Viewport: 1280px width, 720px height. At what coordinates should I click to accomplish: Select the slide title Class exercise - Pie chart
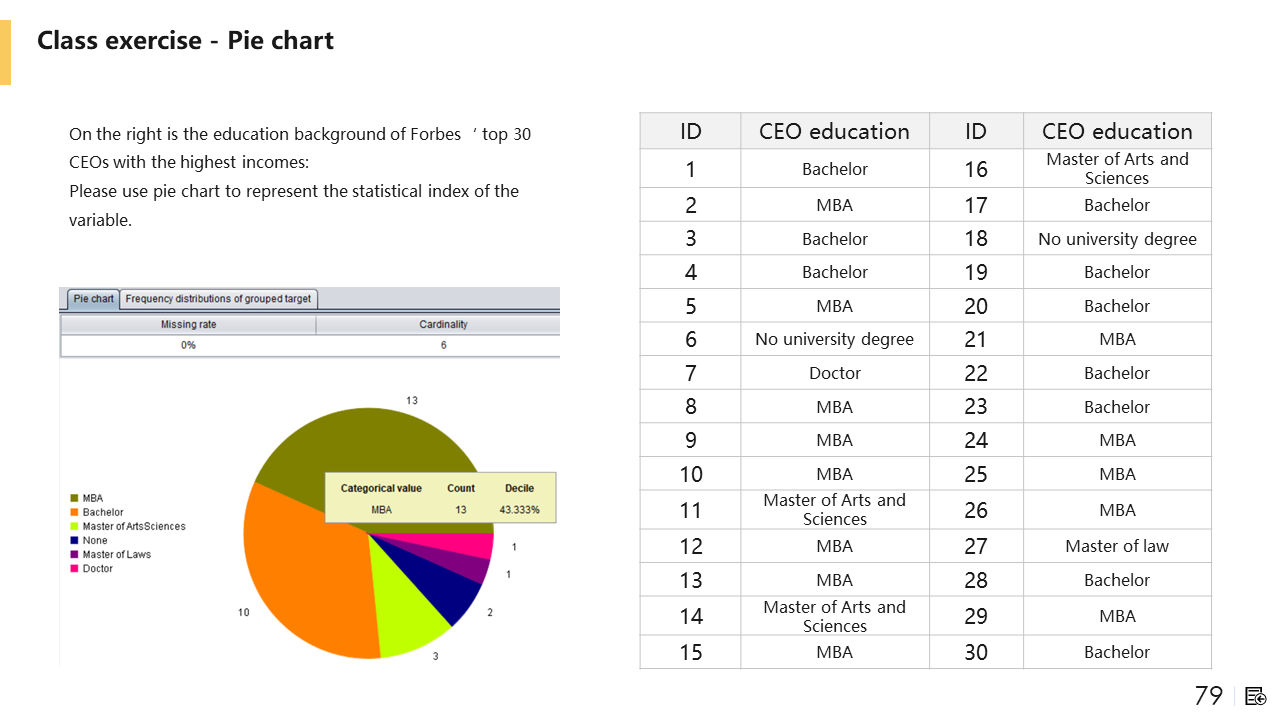click(185, 41)
